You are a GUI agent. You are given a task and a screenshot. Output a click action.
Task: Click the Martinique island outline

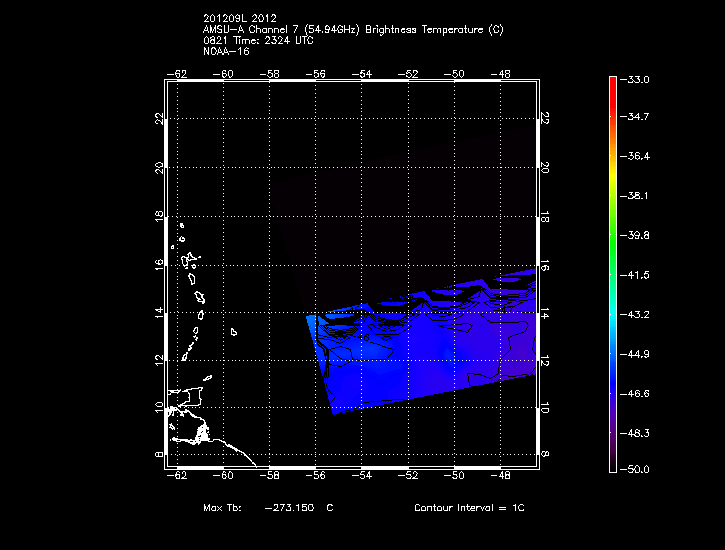[200, 297]
